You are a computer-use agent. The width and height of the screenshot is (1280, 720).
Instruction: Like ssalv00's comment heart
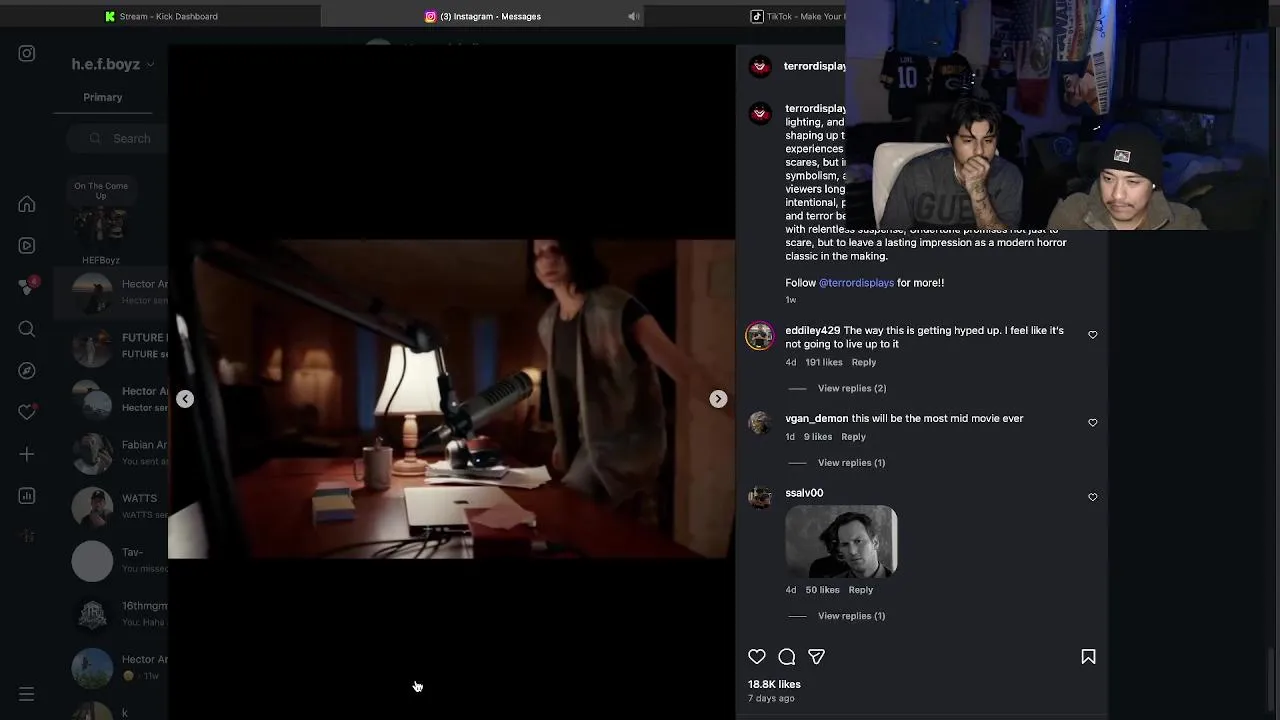point(1093,497)
